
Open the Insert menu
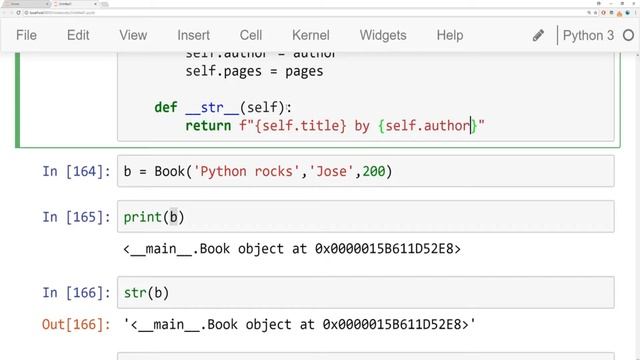pos(193,35)
